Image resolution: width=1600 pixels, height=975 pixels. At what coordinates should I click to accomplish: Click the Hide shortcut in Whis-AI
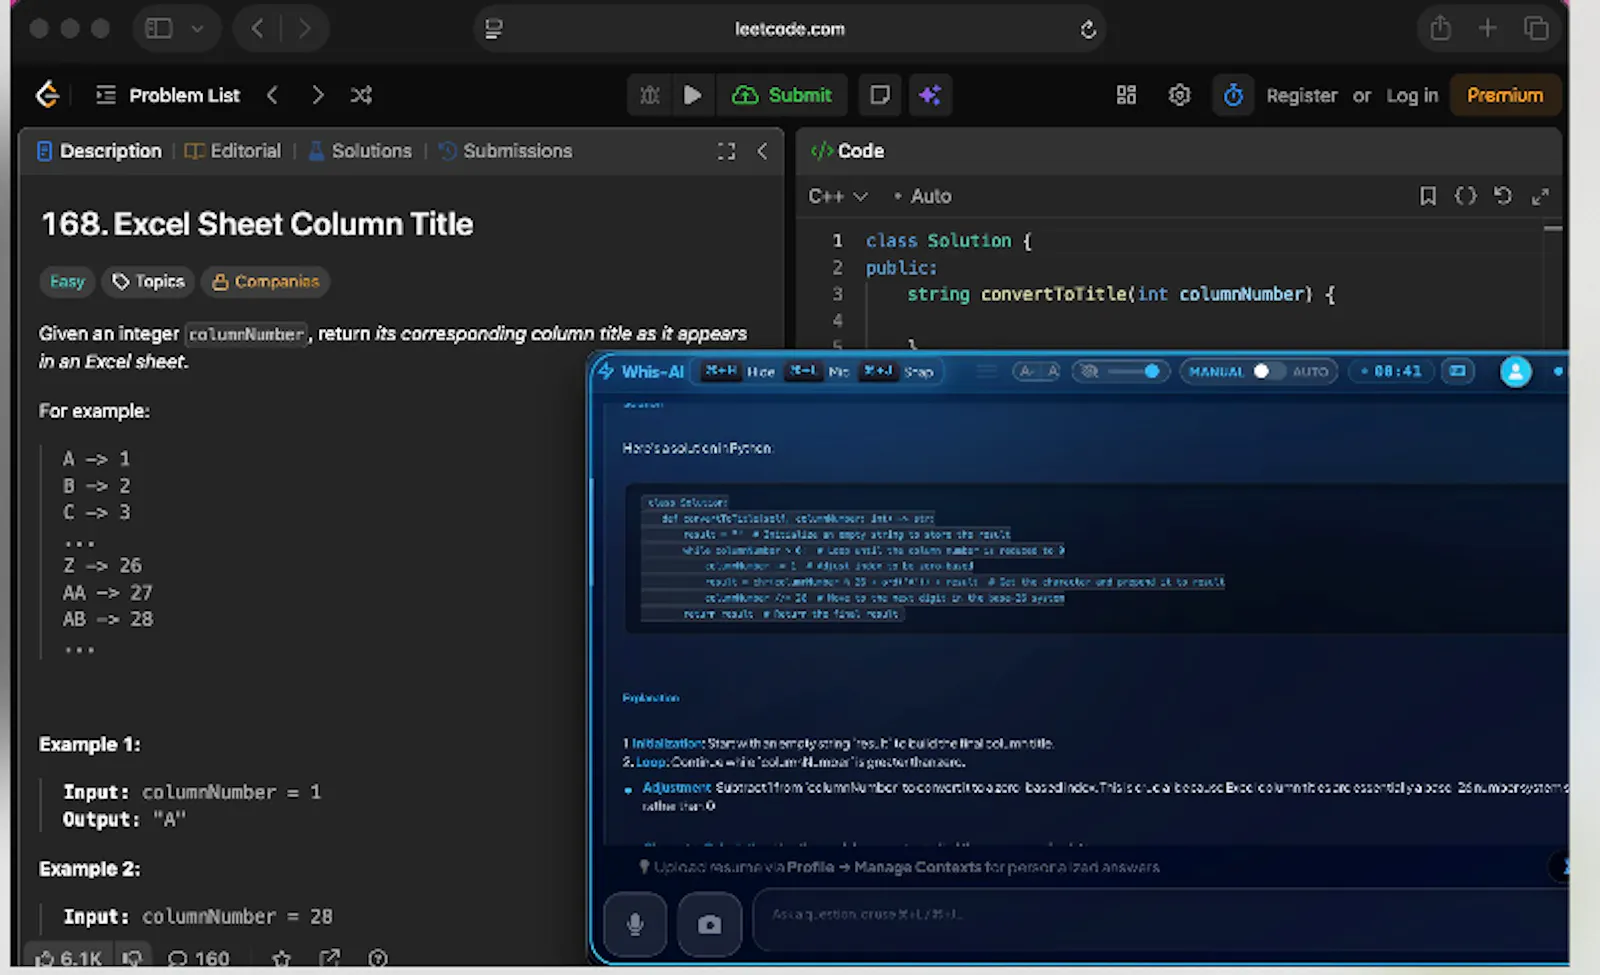(740, 371)
